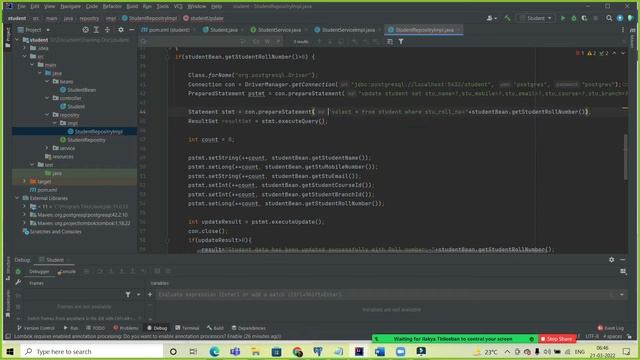Screen dimensions: 640x360
Task: Open Microsoft Edge from taskbar
Action: pyautogui.click(x=214, y=351)
